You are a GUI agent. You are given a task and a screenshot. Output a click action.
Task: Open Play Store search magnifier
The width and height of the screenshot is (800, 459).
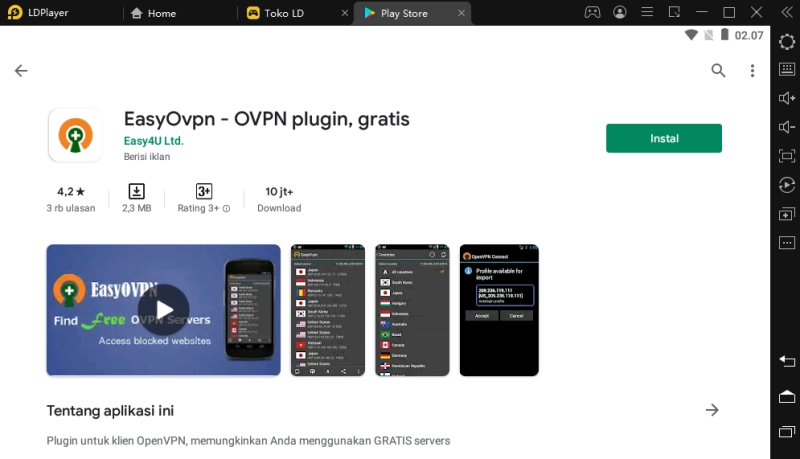point(718,70)
